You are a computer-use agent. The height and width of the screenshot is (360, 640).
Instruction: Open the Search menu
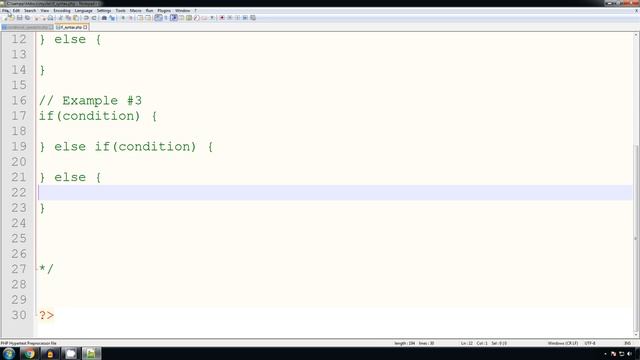click(30, 11)
